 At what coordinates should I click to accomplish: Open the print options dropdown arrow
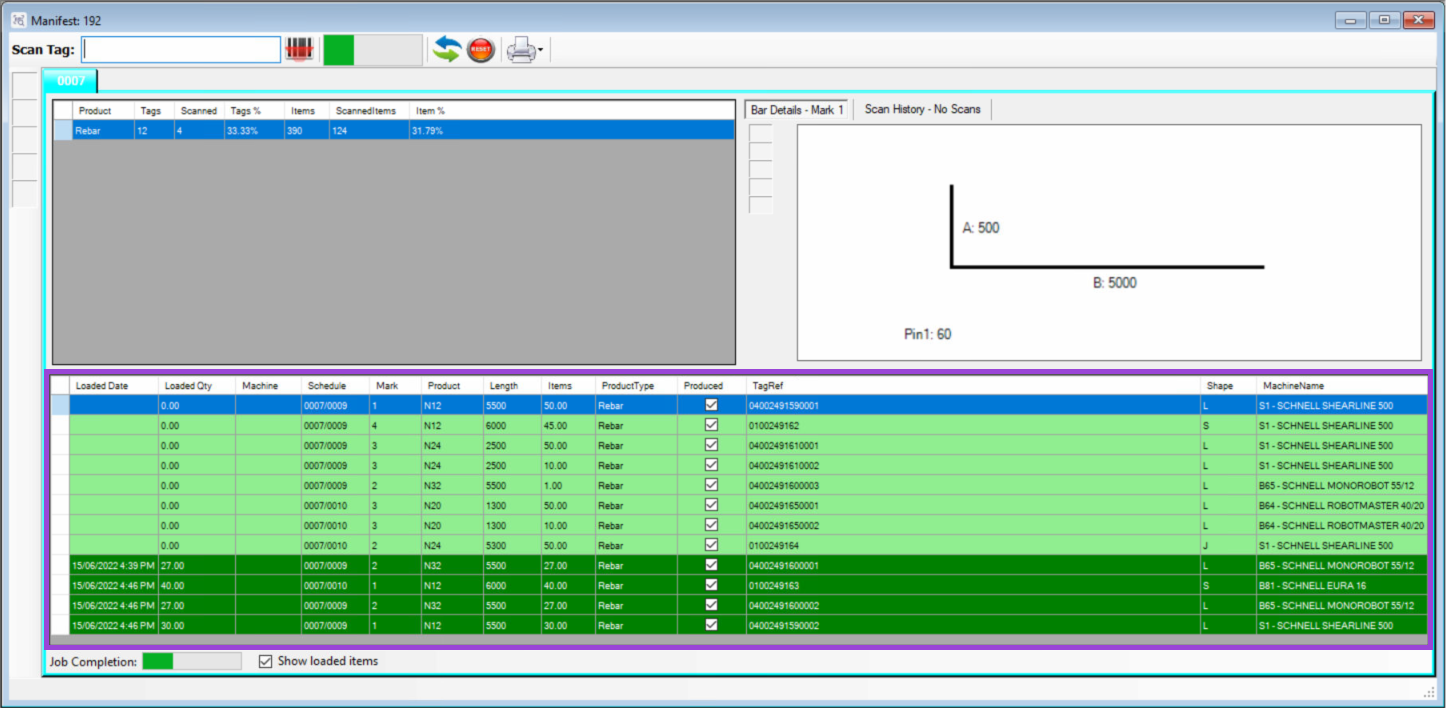pyautogui.click(x=541, y=48)
